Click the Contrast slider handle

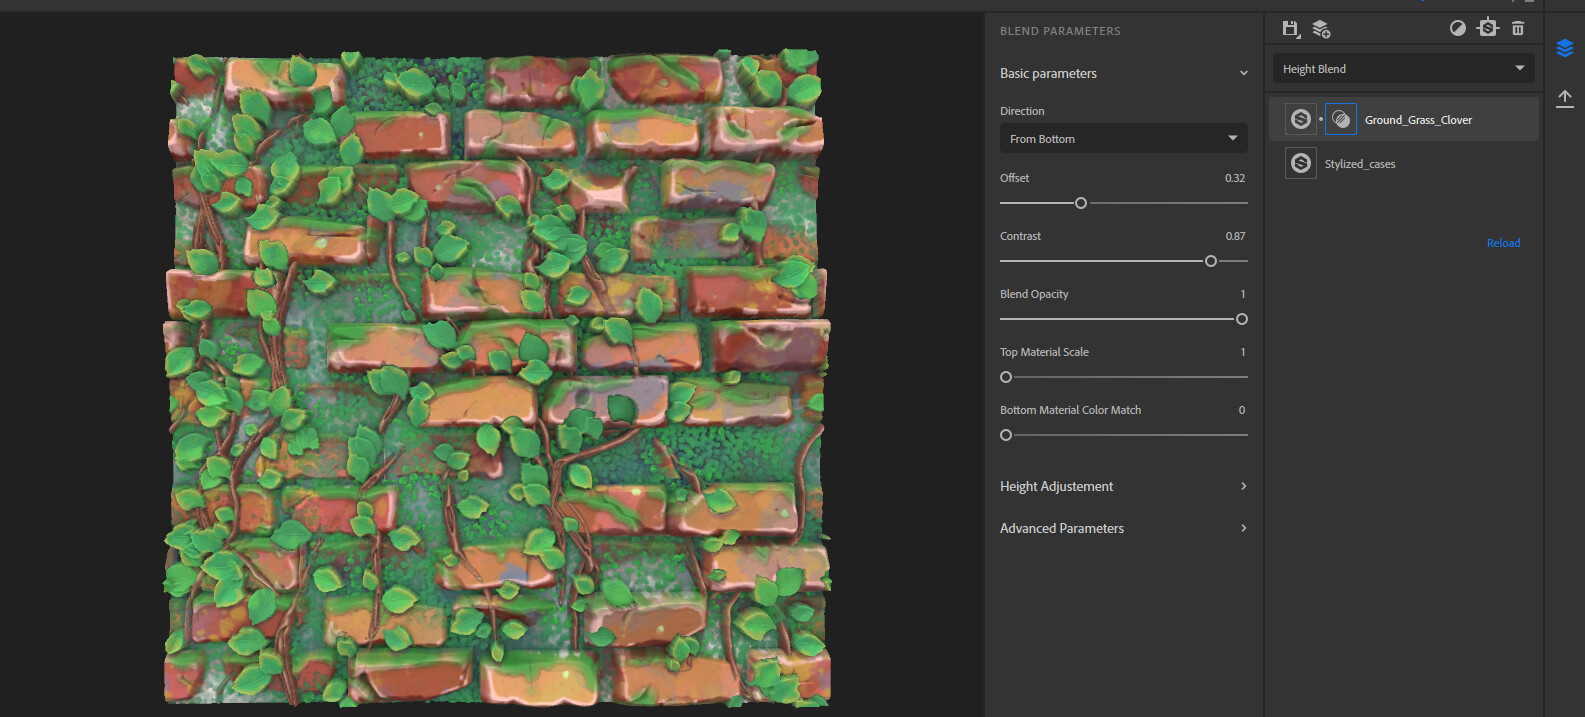[1211, 261]
